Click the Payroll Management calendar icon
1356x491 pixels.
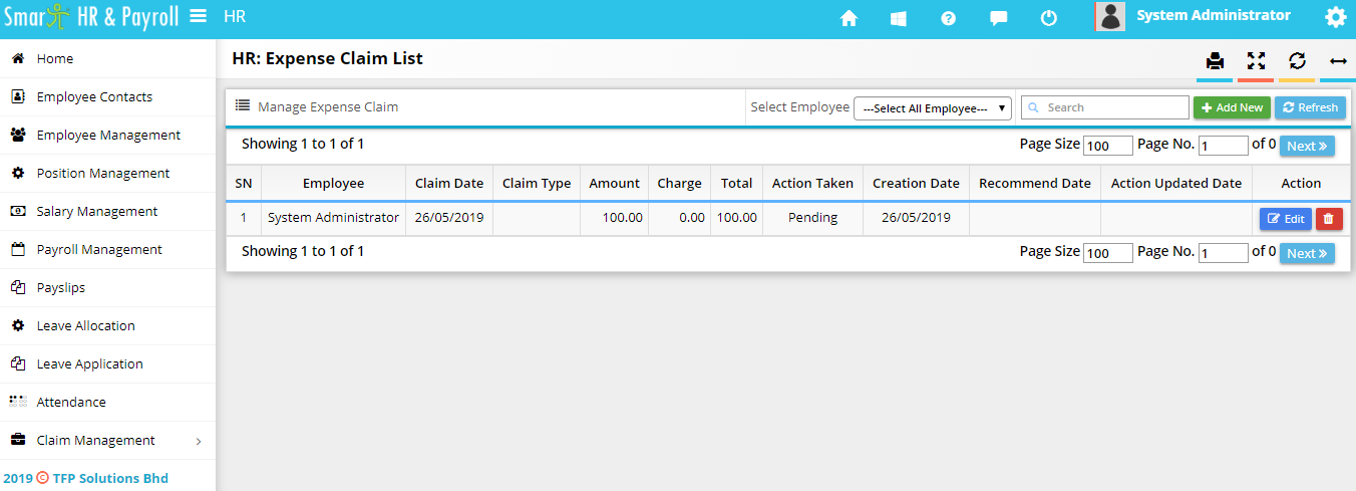pyautogui.click(x=18, y=249)
